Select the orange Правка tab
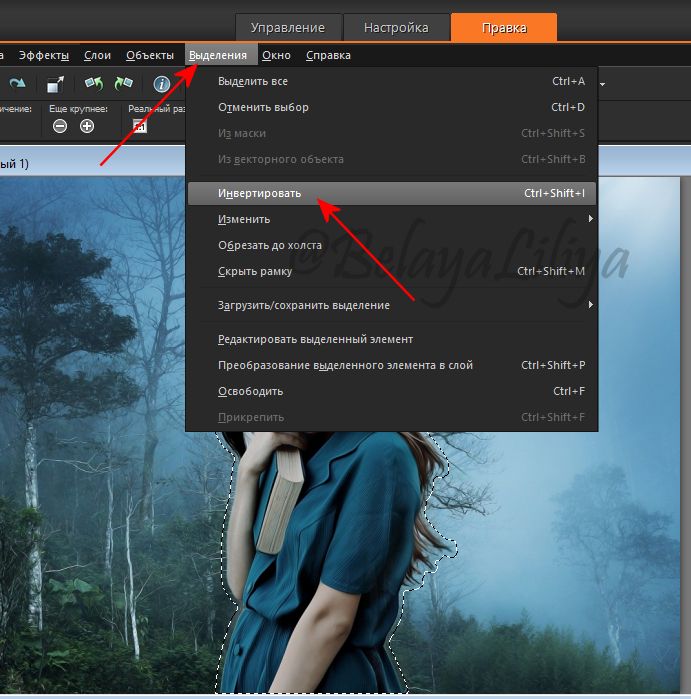The height and width of the screenshot is (699, 691). pyautogui.click(x=504, y=28)
